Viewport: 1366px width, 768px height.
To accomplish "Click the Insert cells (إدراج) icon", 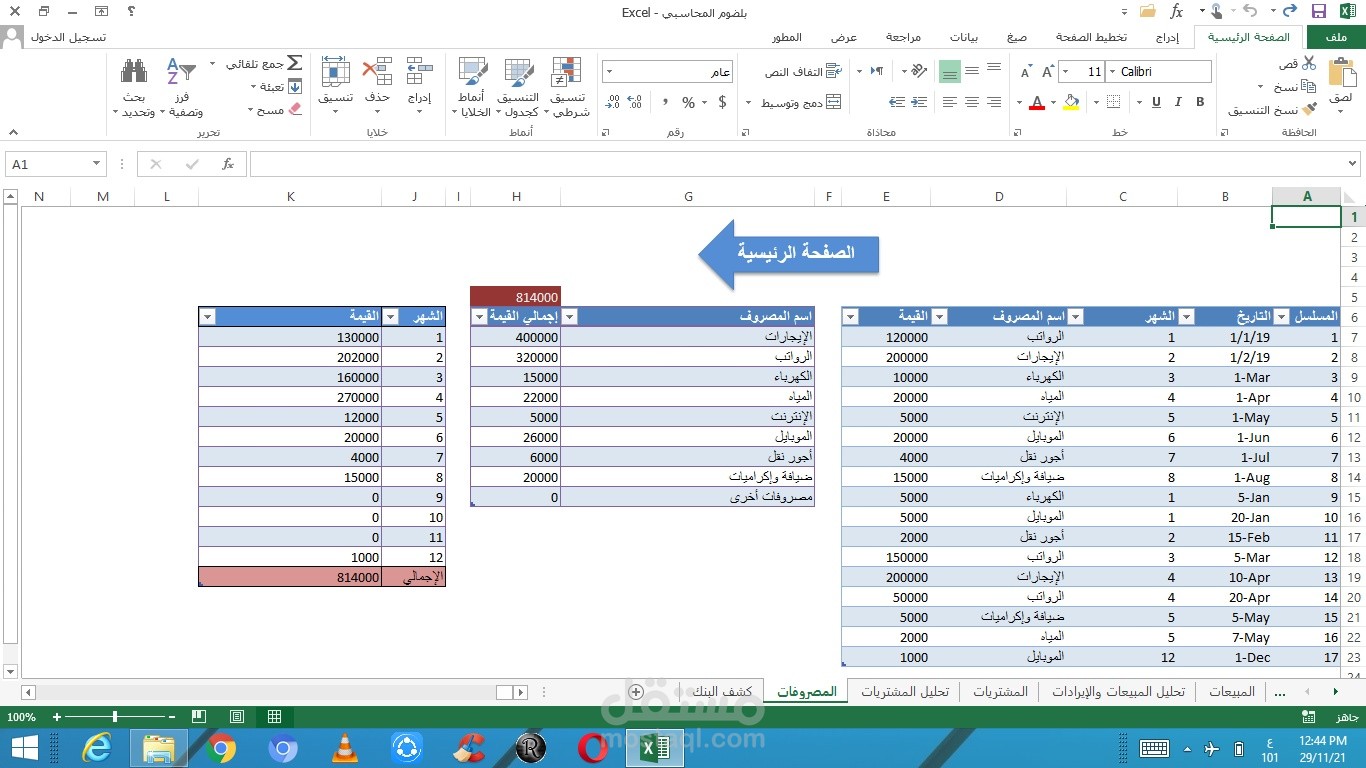I will (419, 71).
